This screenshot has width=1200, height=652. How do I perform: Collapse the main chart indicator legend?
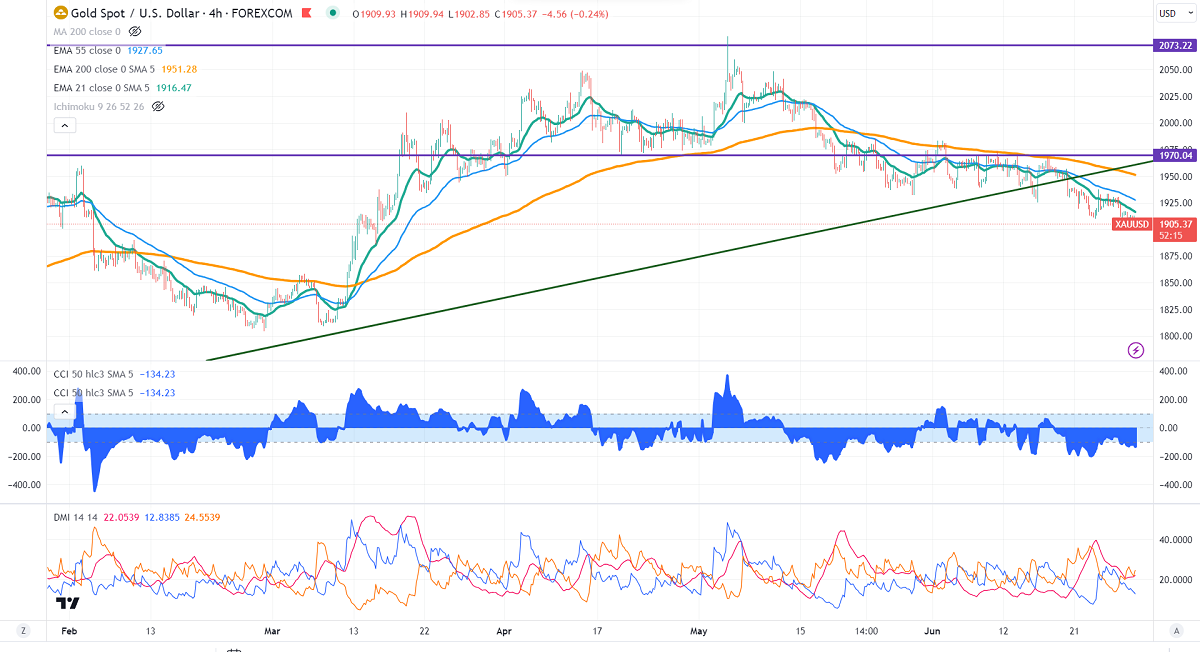(64, 125)
